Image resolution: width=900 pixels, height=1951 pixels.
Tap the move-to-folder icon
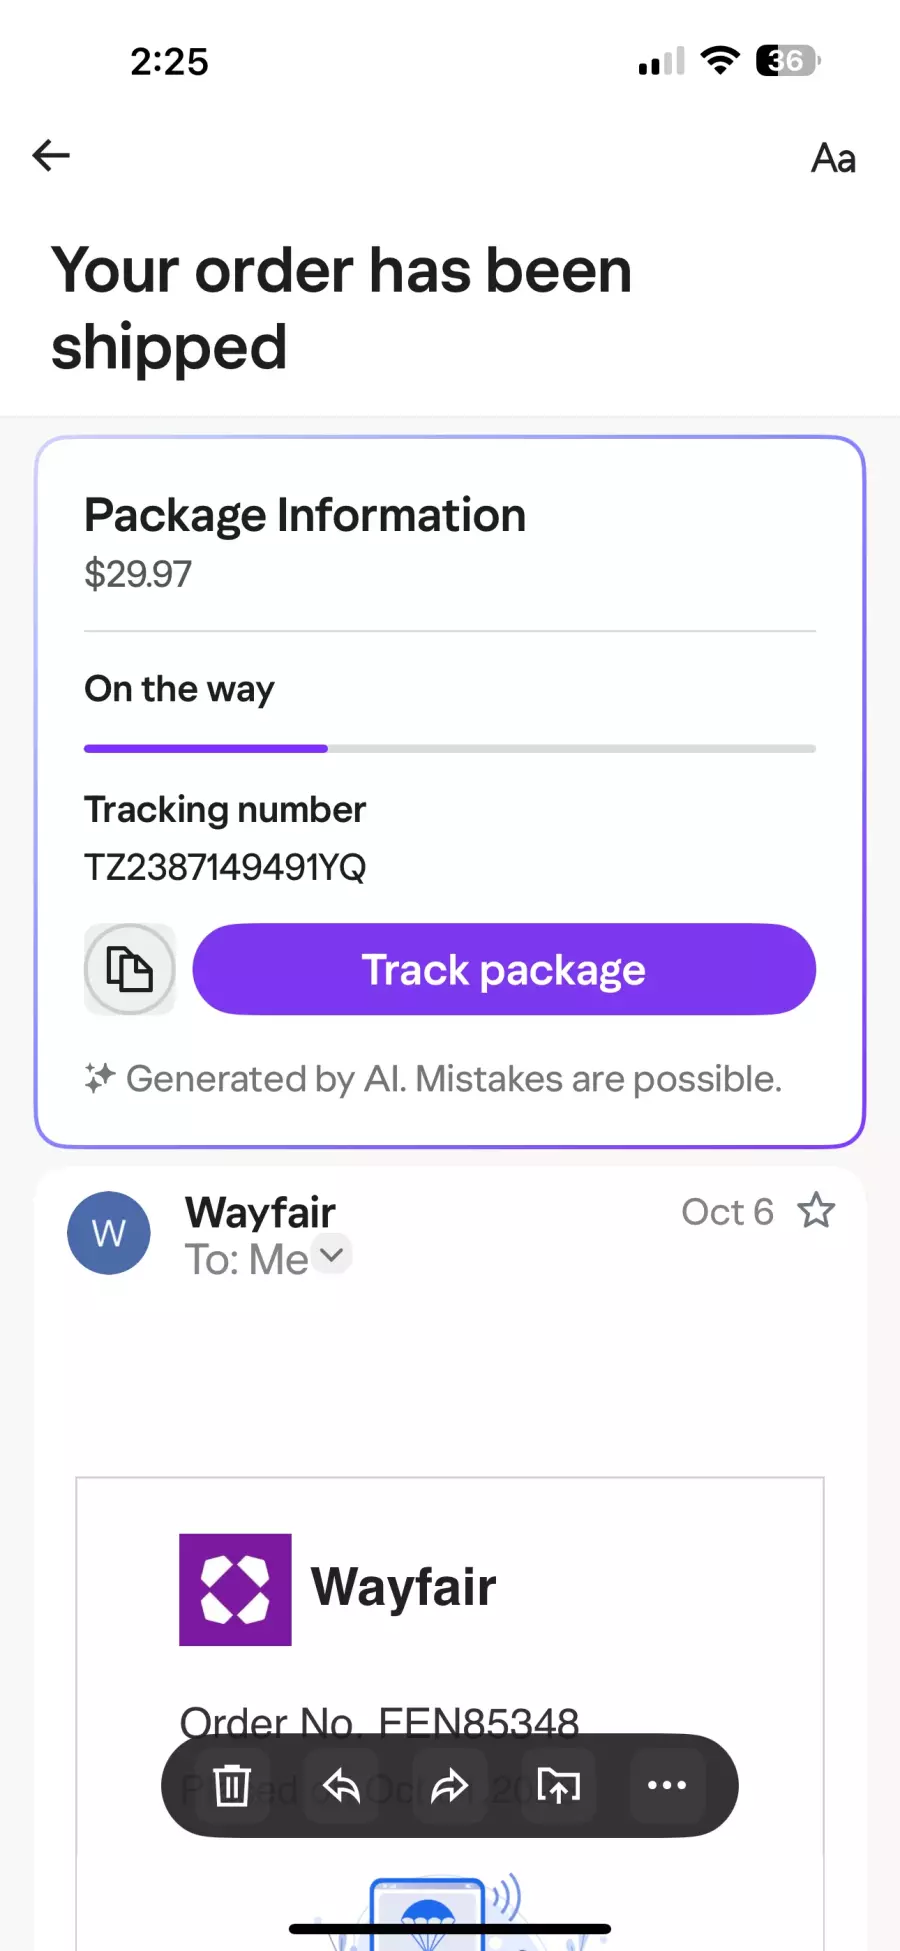pos(558,1785)
